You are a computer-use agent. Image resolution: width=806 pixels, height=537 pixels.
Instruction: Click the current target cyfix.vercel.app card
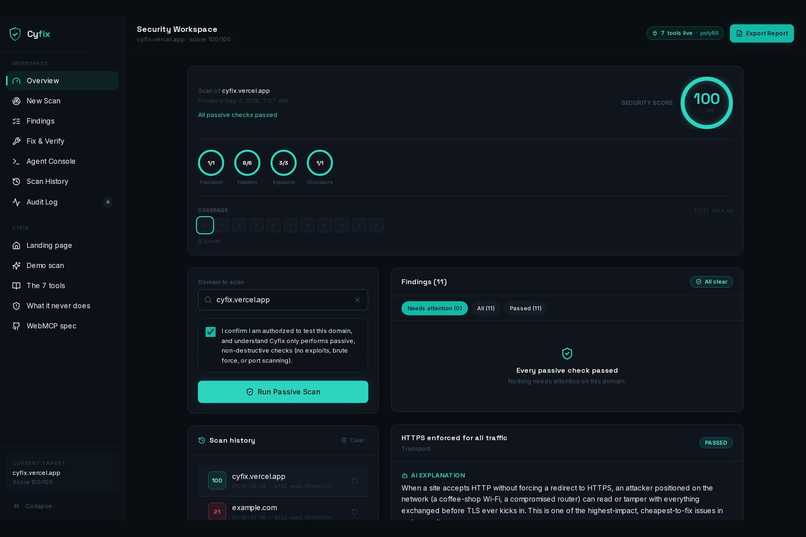(x=62, y=473)
